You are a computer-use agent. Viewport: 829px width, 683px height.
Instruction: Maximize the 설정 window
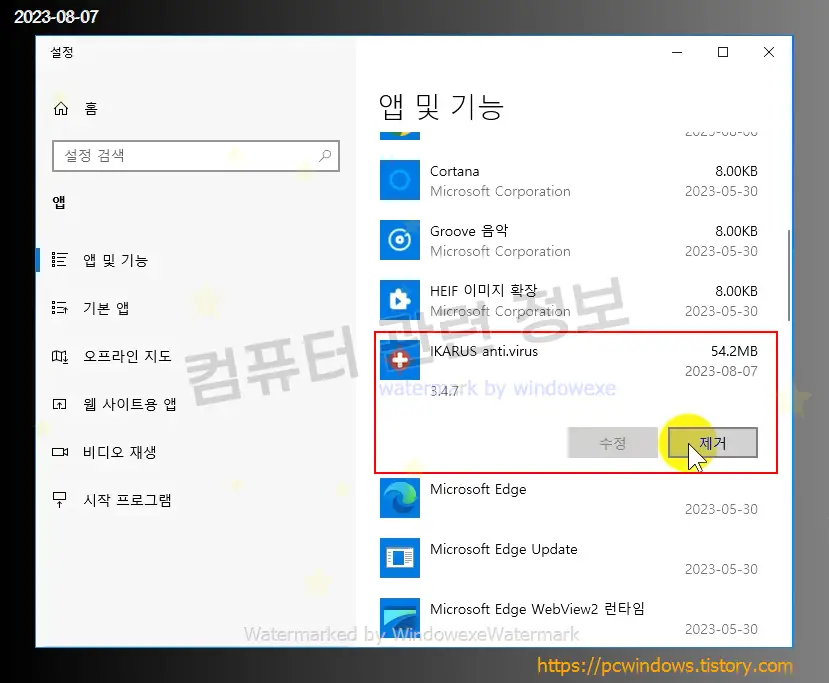pos(723,52)
